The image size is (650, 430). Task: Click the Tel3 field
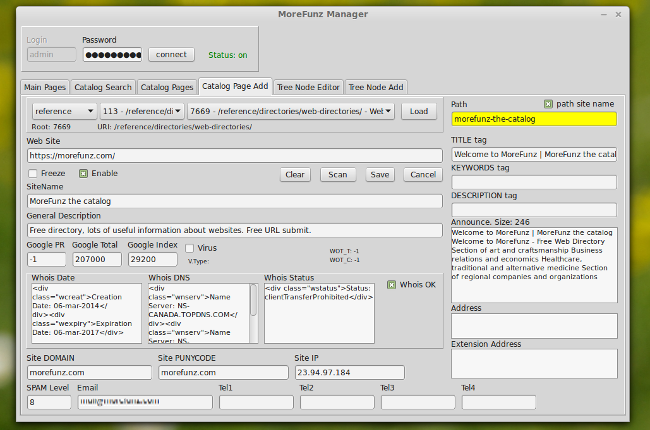click(418, 402)
